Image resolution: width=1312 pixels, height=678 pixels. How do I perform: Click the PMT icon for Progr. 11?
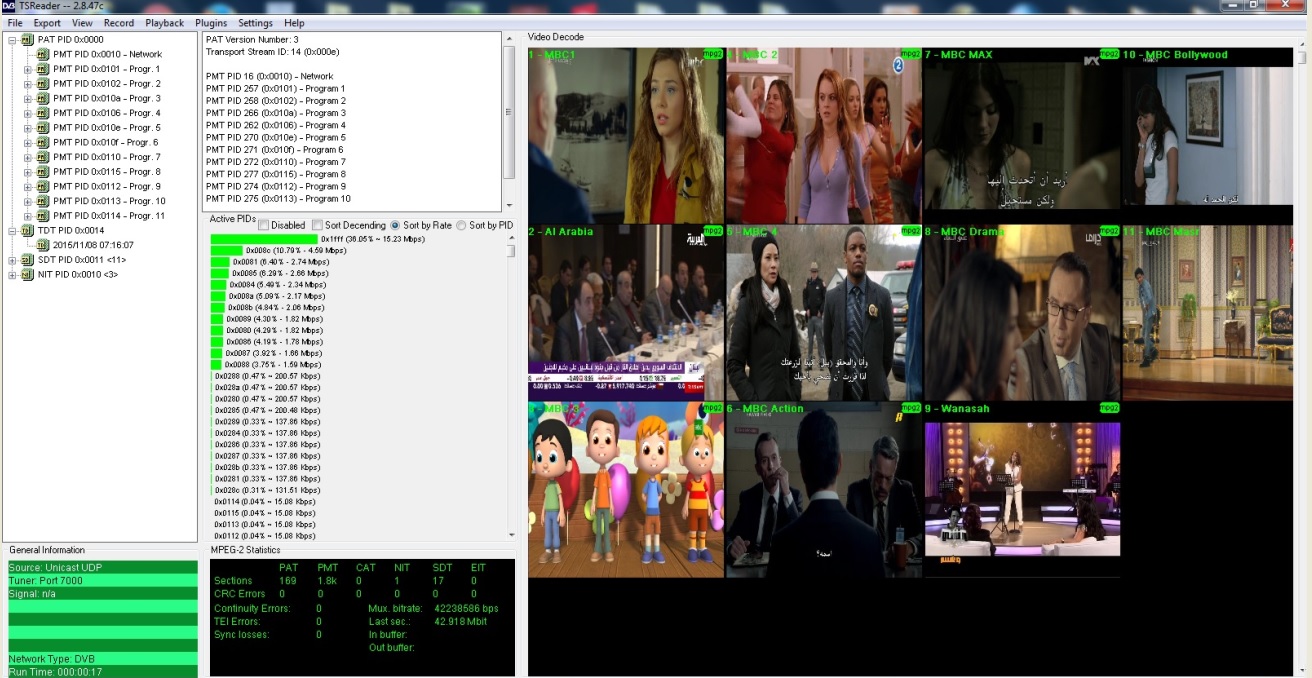click(43, 216)
